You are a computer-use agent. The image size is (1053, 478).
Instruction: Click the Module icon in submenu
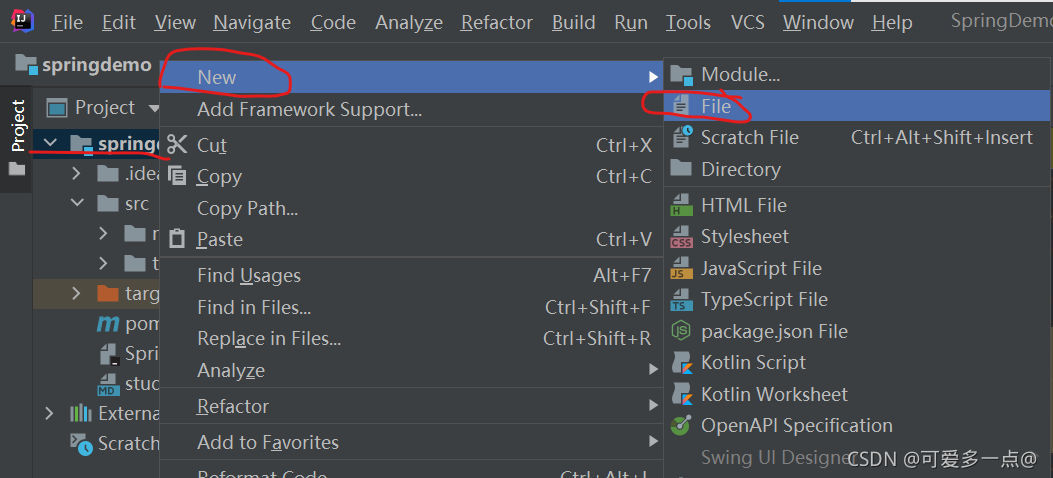[681, 74]
